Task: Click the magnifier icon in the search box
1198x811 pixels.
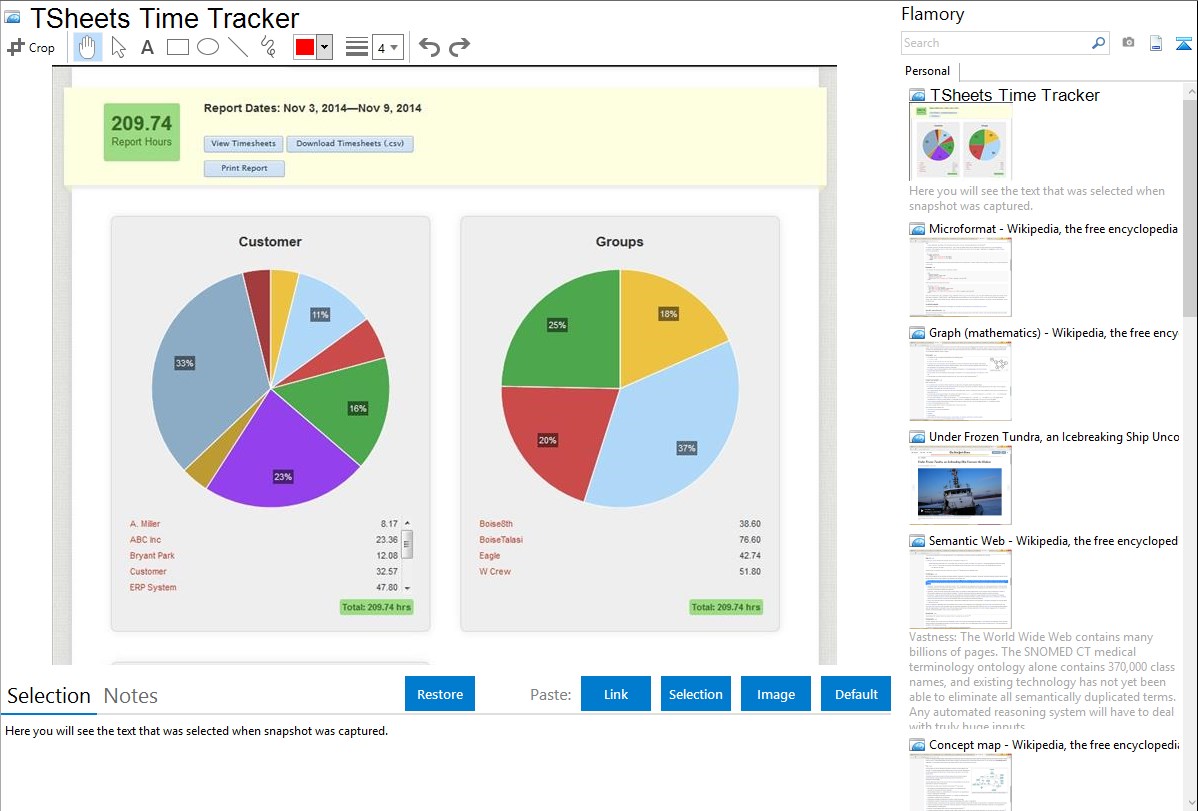Action: [1098, 43]
